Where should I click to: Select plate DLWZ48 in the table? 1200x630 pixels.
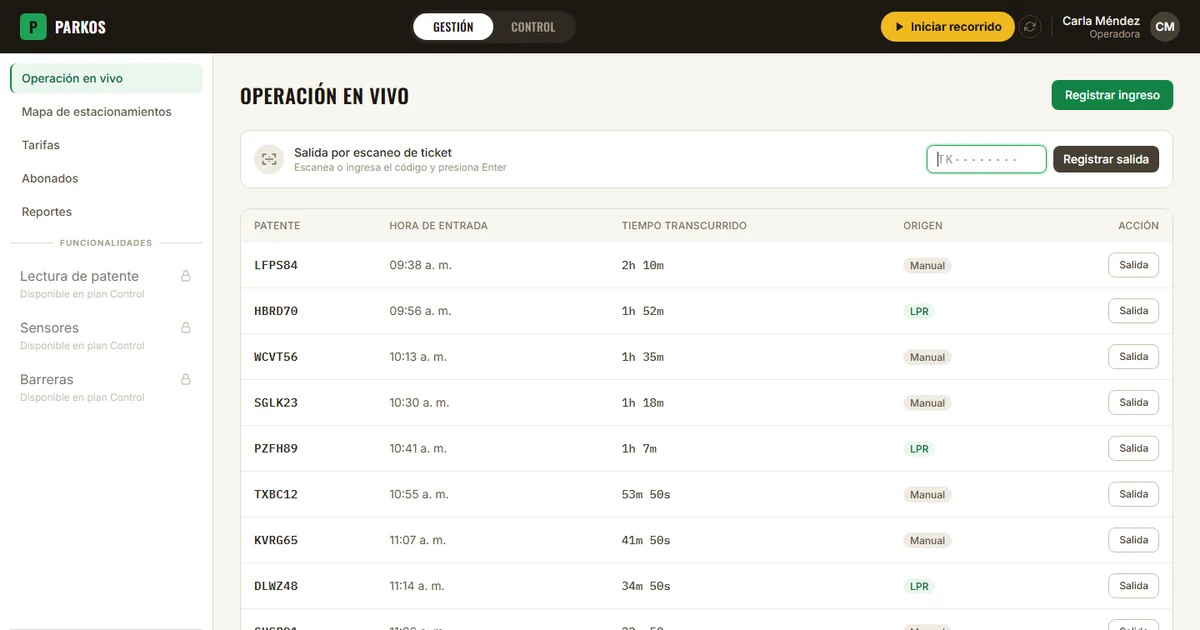[276, 587]
